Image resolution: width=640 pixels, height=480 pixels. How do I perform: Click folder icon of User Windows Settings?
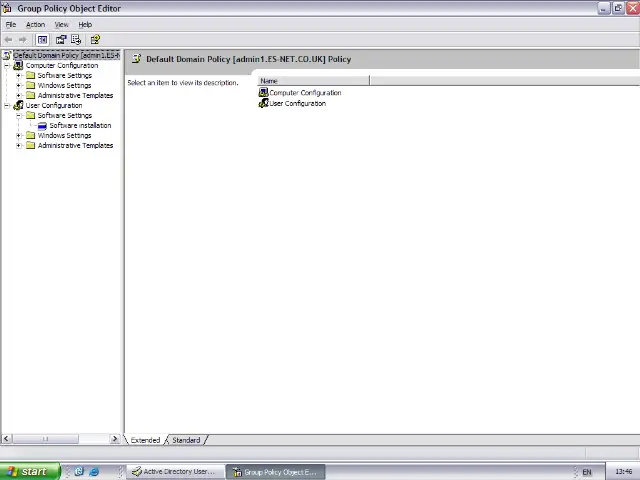point(31,135)
